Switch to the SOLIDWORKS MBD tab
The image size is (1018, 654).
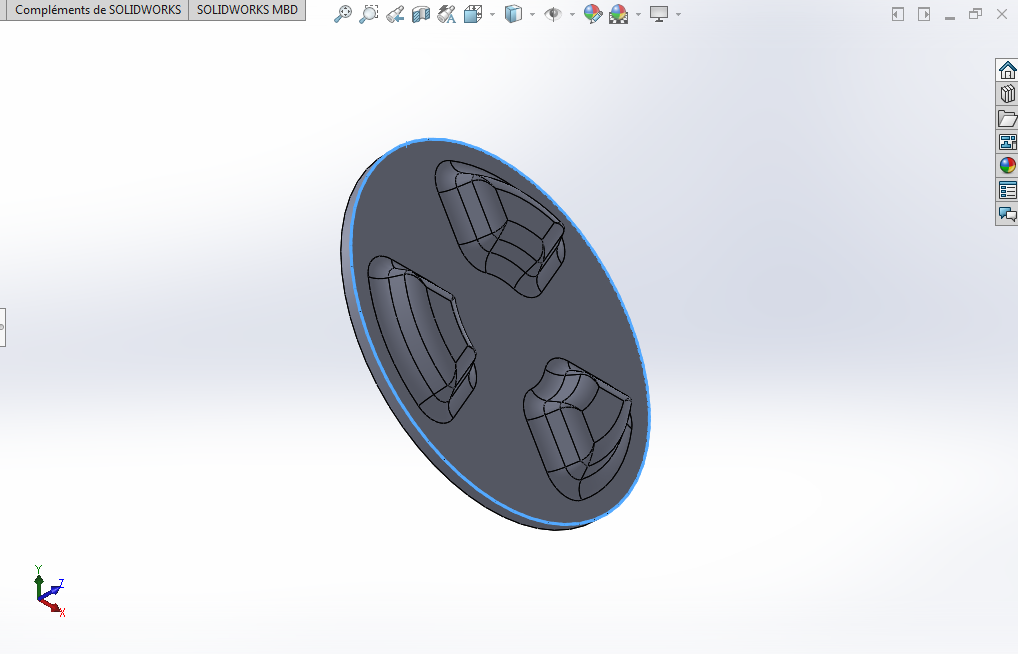pos(247,10)
